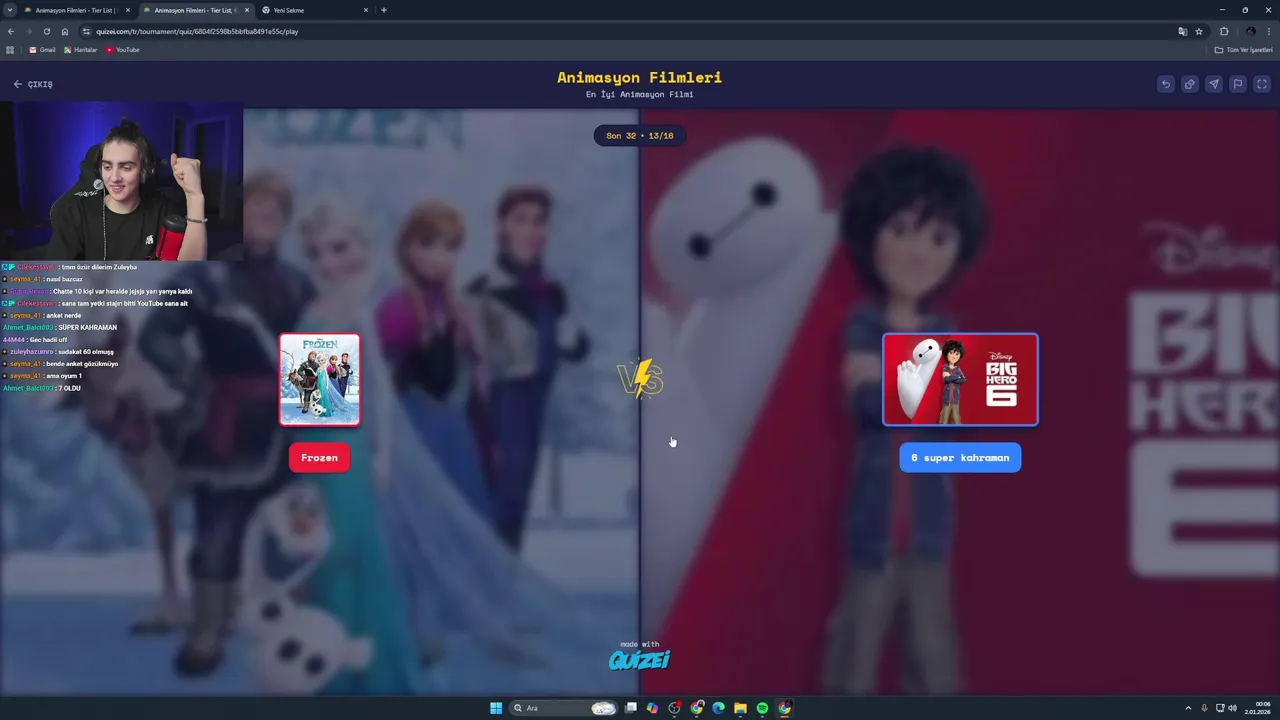
Task: Open the apps grid in bookmarks bar
Action: [x=11, y=50]
